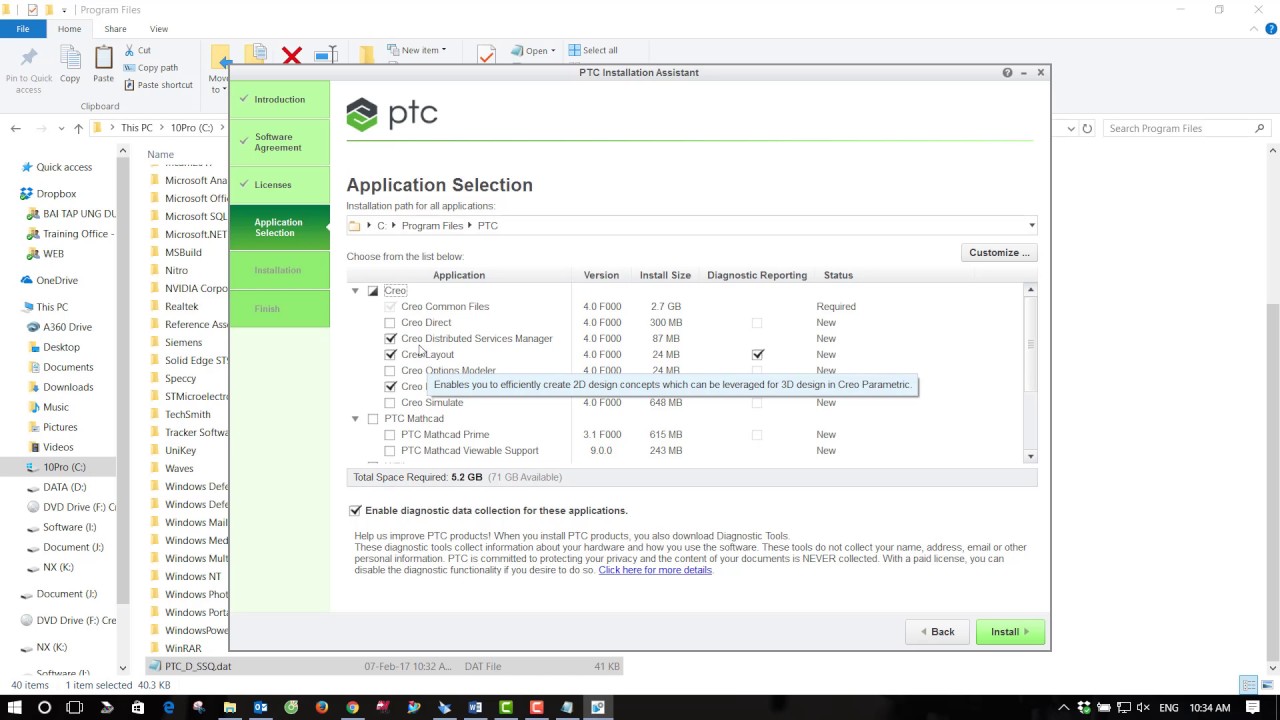Open the New item dropdown in Explorer
The image size is (1280, 720).
click(x=416, y=50)
